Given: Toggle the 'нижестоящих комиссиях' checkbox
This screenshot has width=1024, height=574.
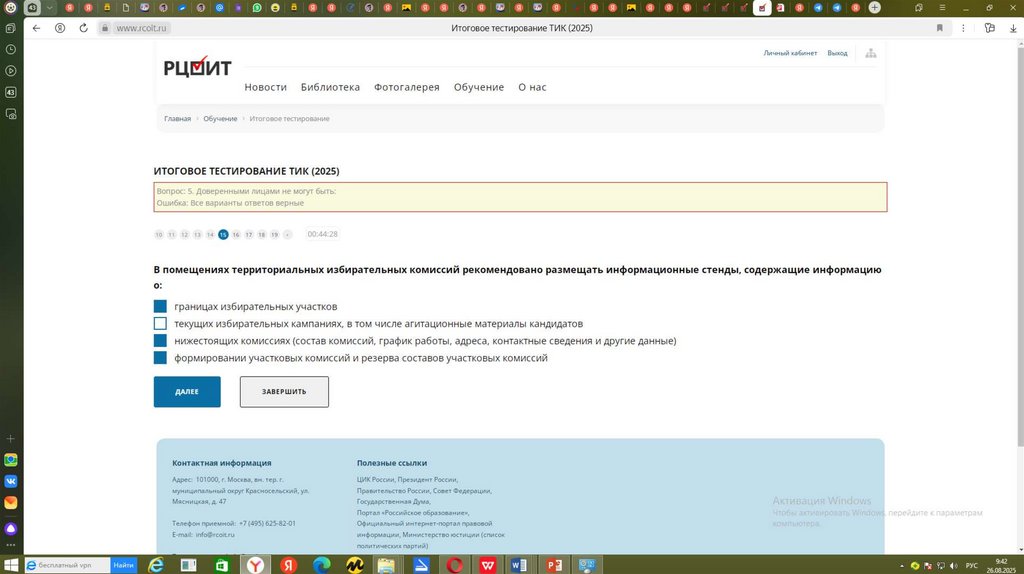Looking at the screenshot, I should click(160, 340).
